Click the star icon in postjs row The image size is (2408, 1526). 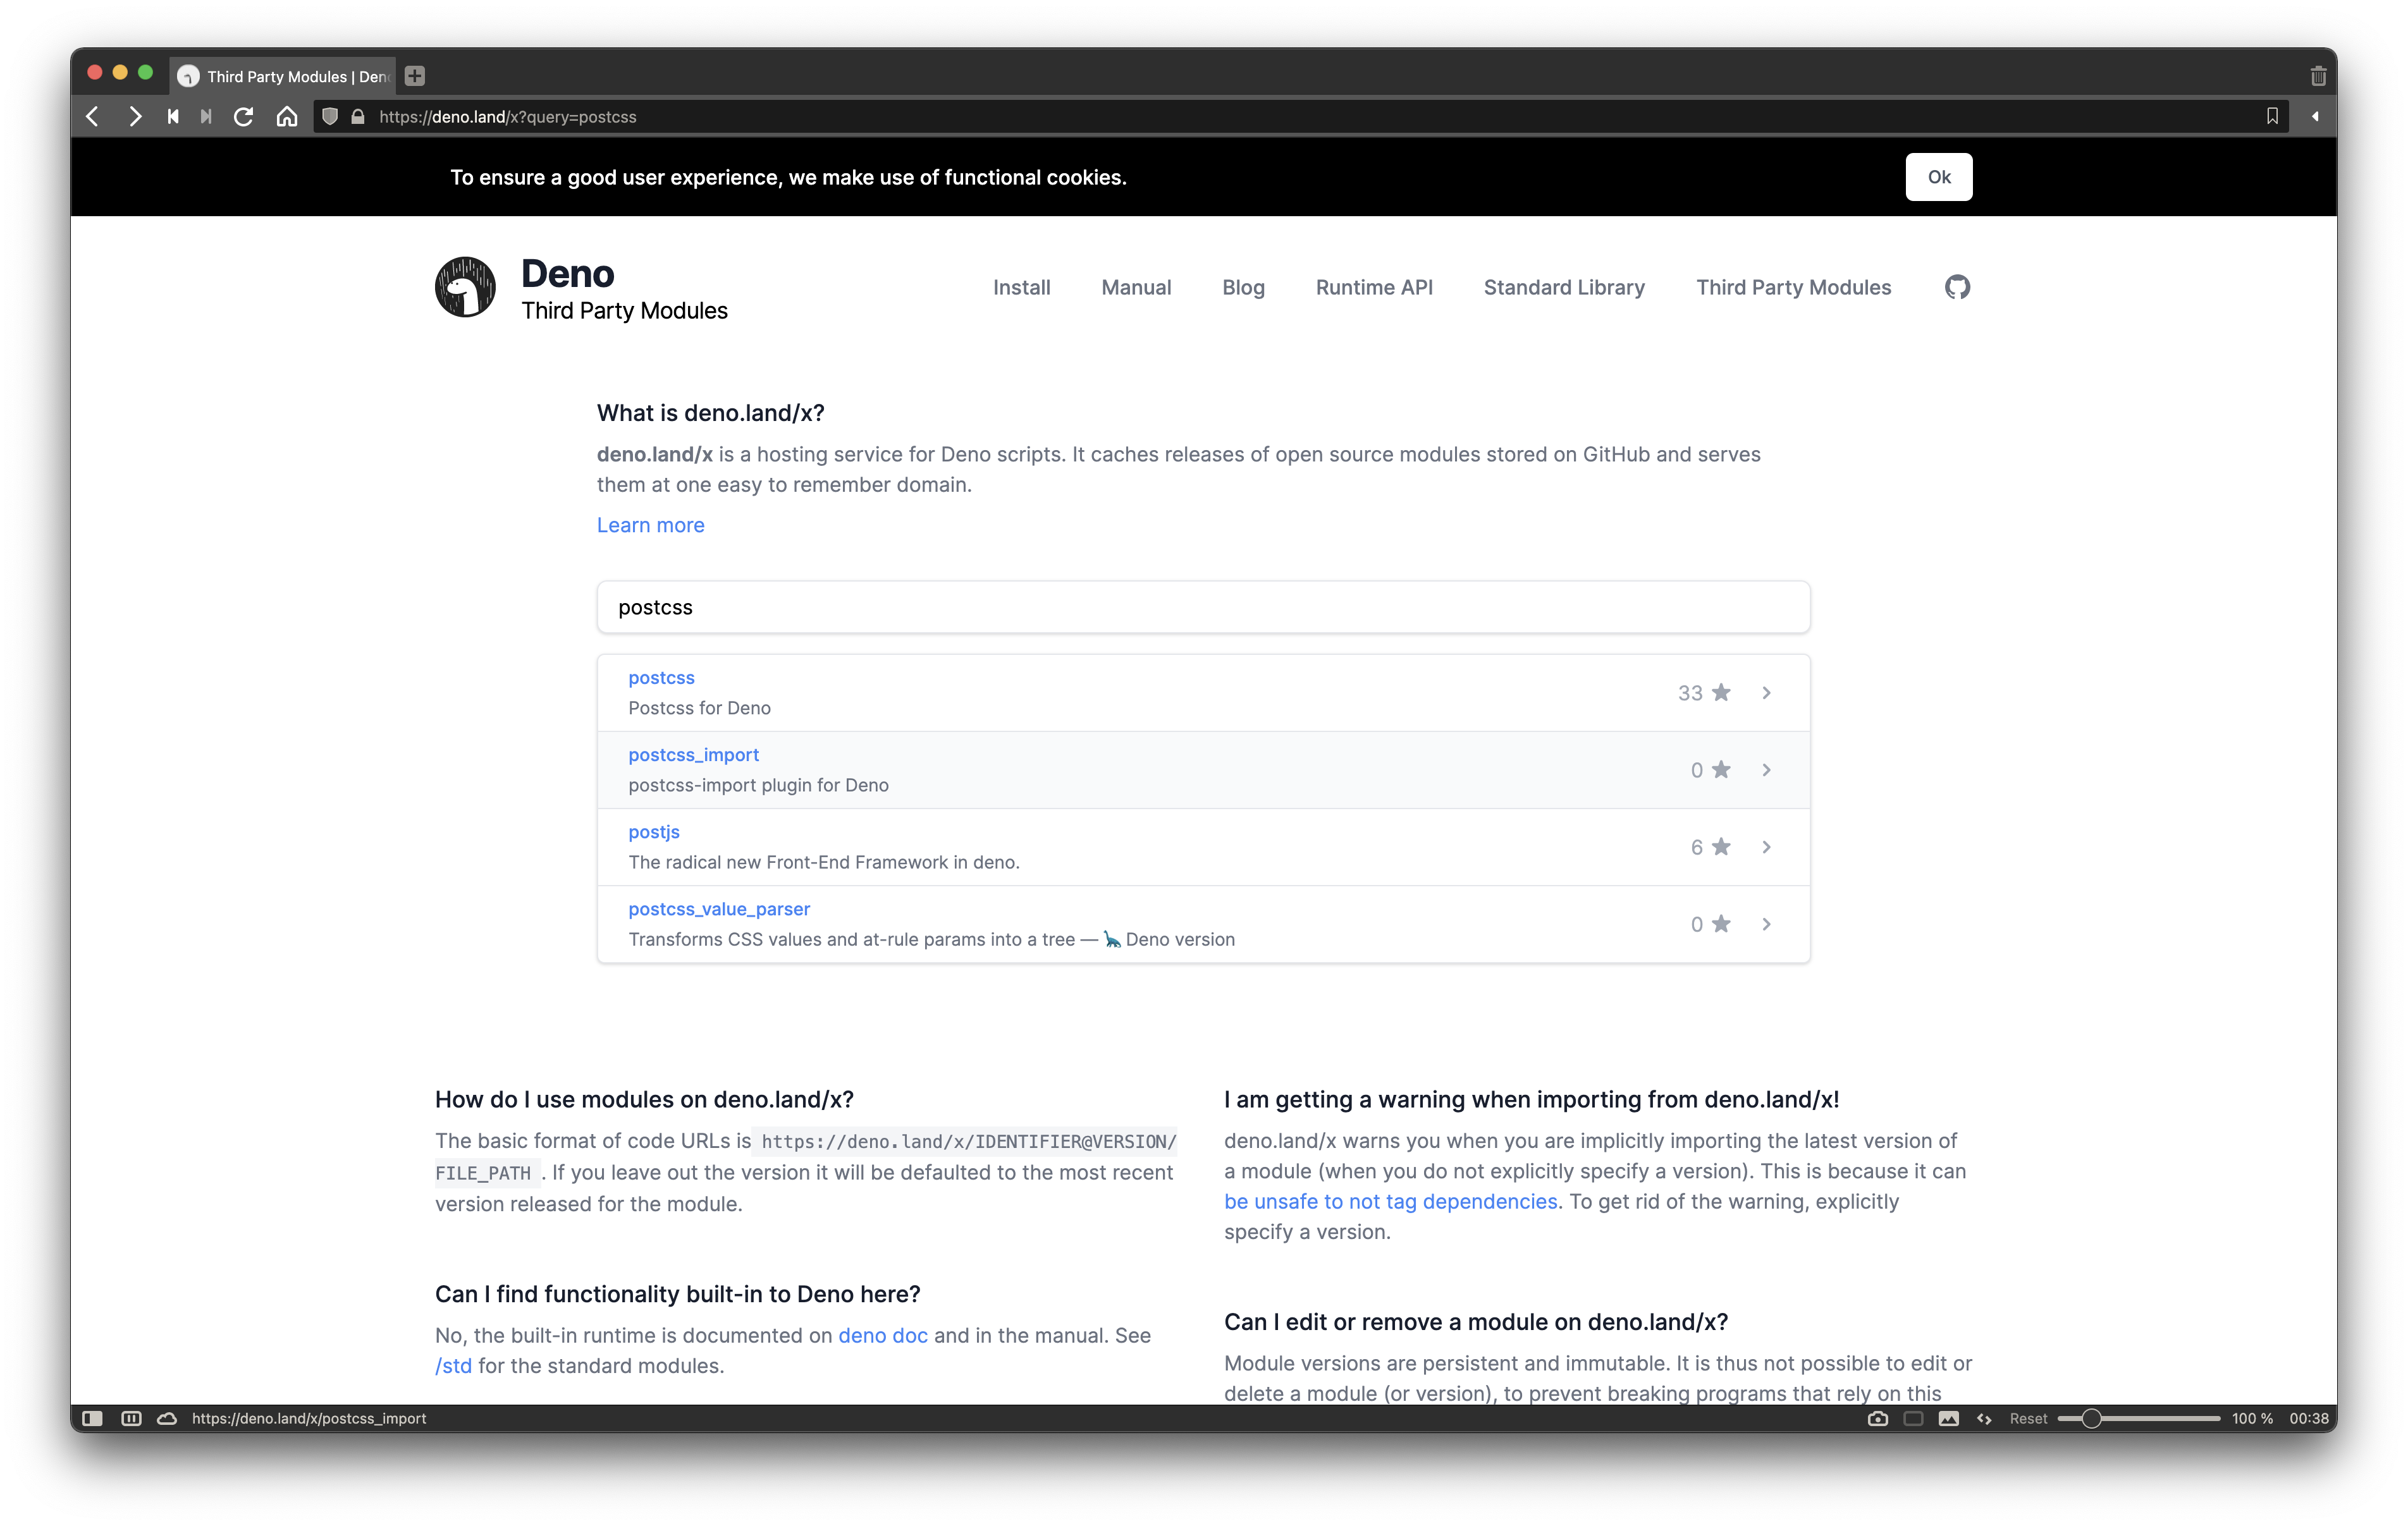pos(1721,846)
